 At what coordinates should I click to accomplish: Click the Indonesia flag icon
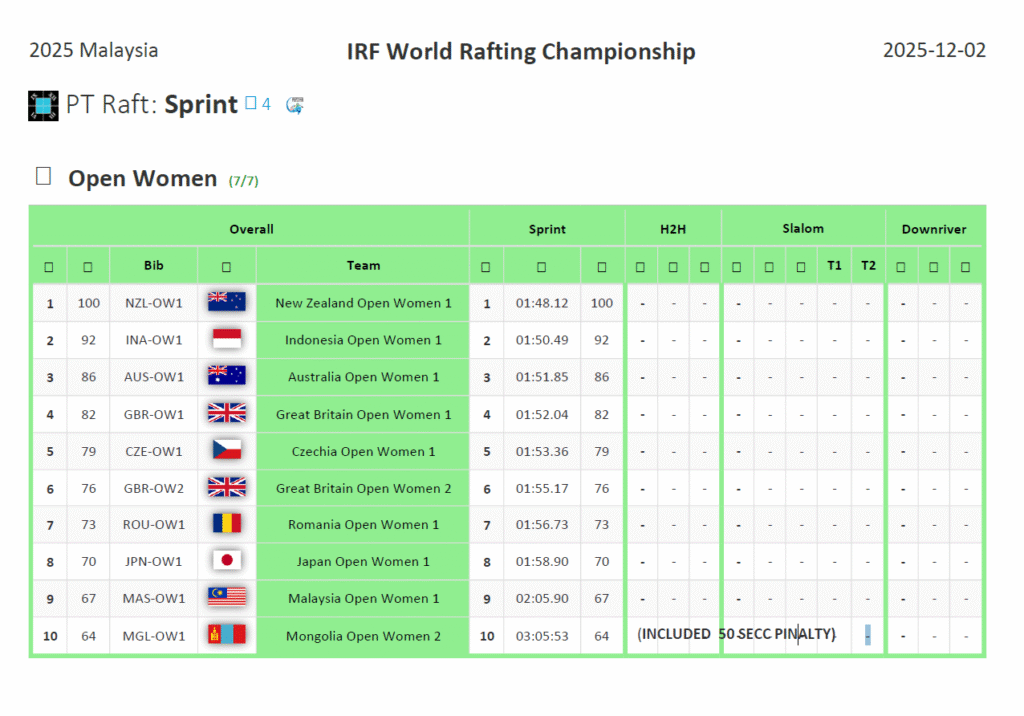tap(226, 340)
